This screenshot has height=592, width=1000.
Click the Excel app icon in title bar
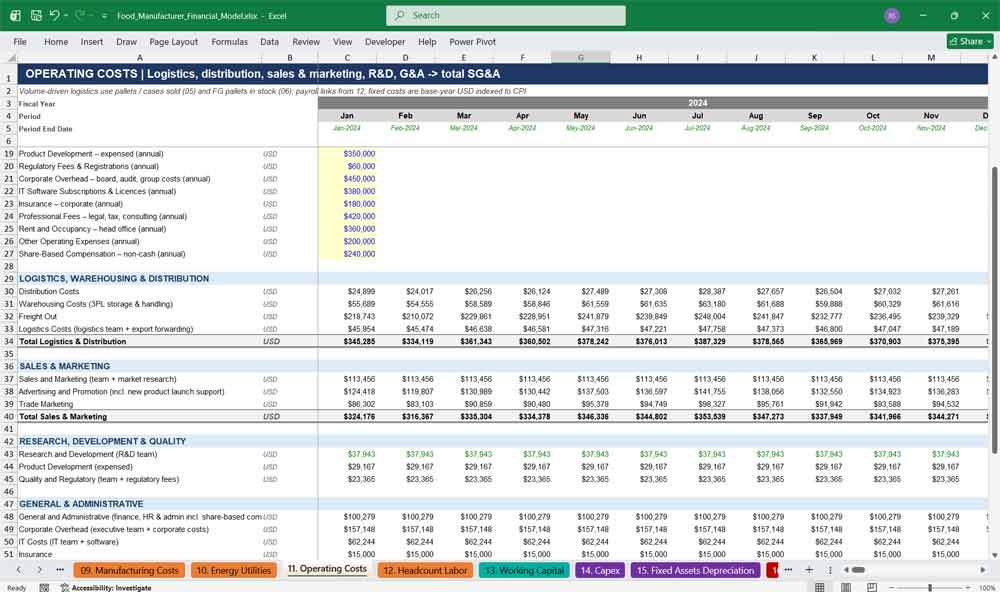click(x=15, y=15)
